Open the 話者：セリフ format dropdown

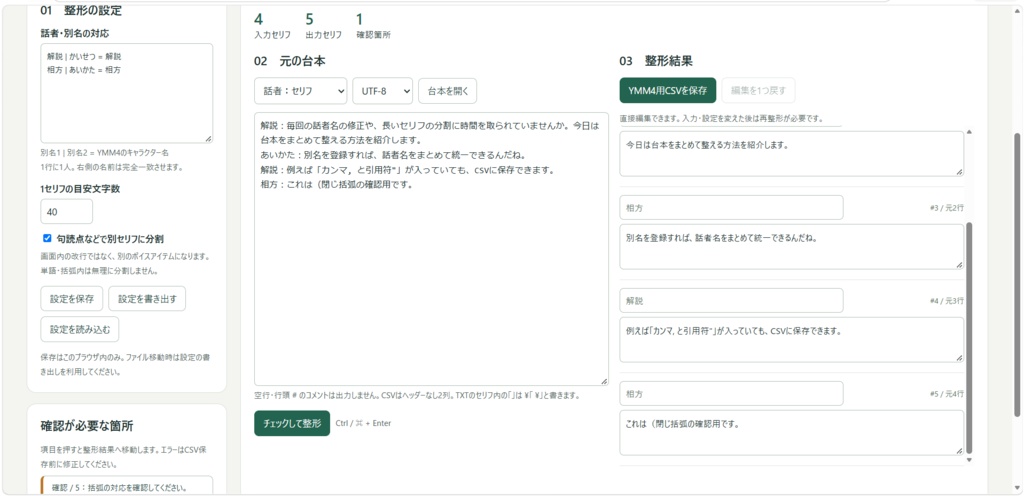coord(300,91)
